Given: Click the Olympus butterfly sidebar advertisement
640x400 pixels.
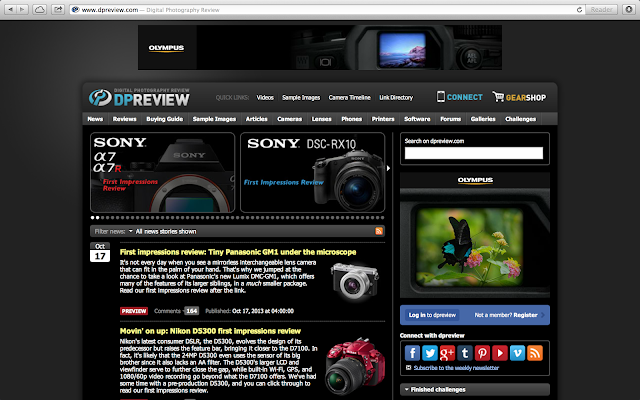Looking at the screenshot, I should pyautogui.click(x=475, y=235).
